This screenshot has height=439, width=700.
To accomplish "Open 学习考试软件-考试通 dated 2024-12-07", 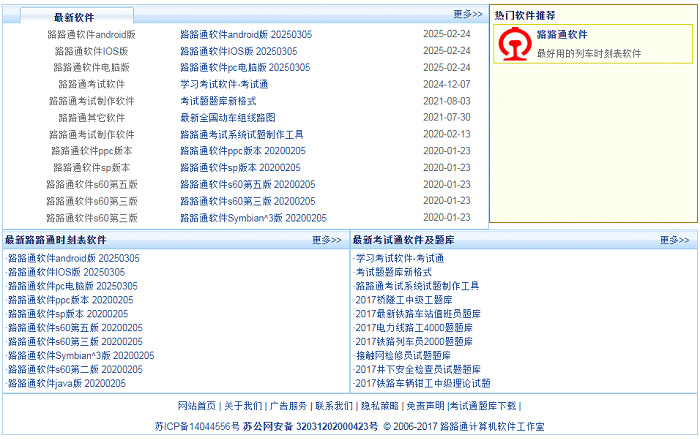I will point(224,84).
